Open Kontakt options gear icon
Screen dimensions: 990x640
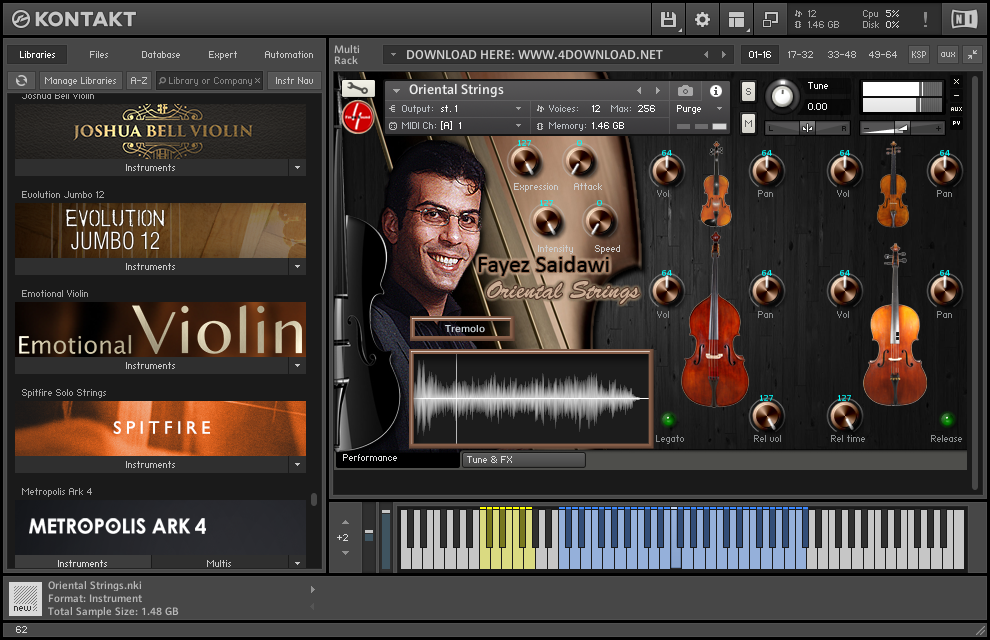[702, 19]
